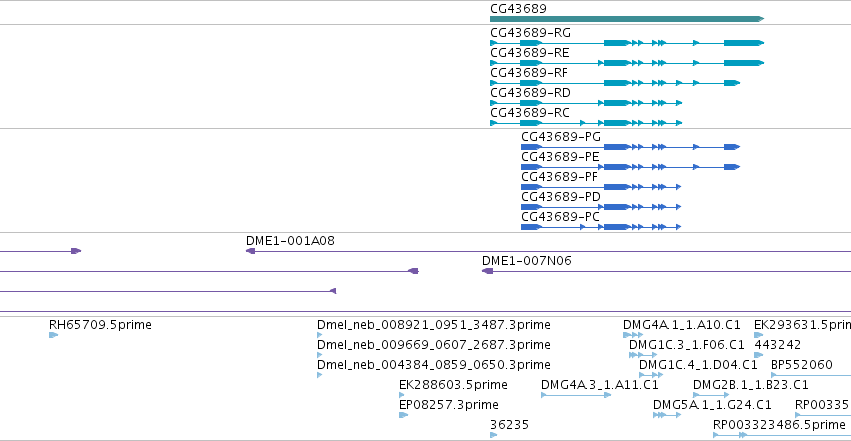Select the EK288603.5prime label
851x441 pixels.
(x=453, y=385)
